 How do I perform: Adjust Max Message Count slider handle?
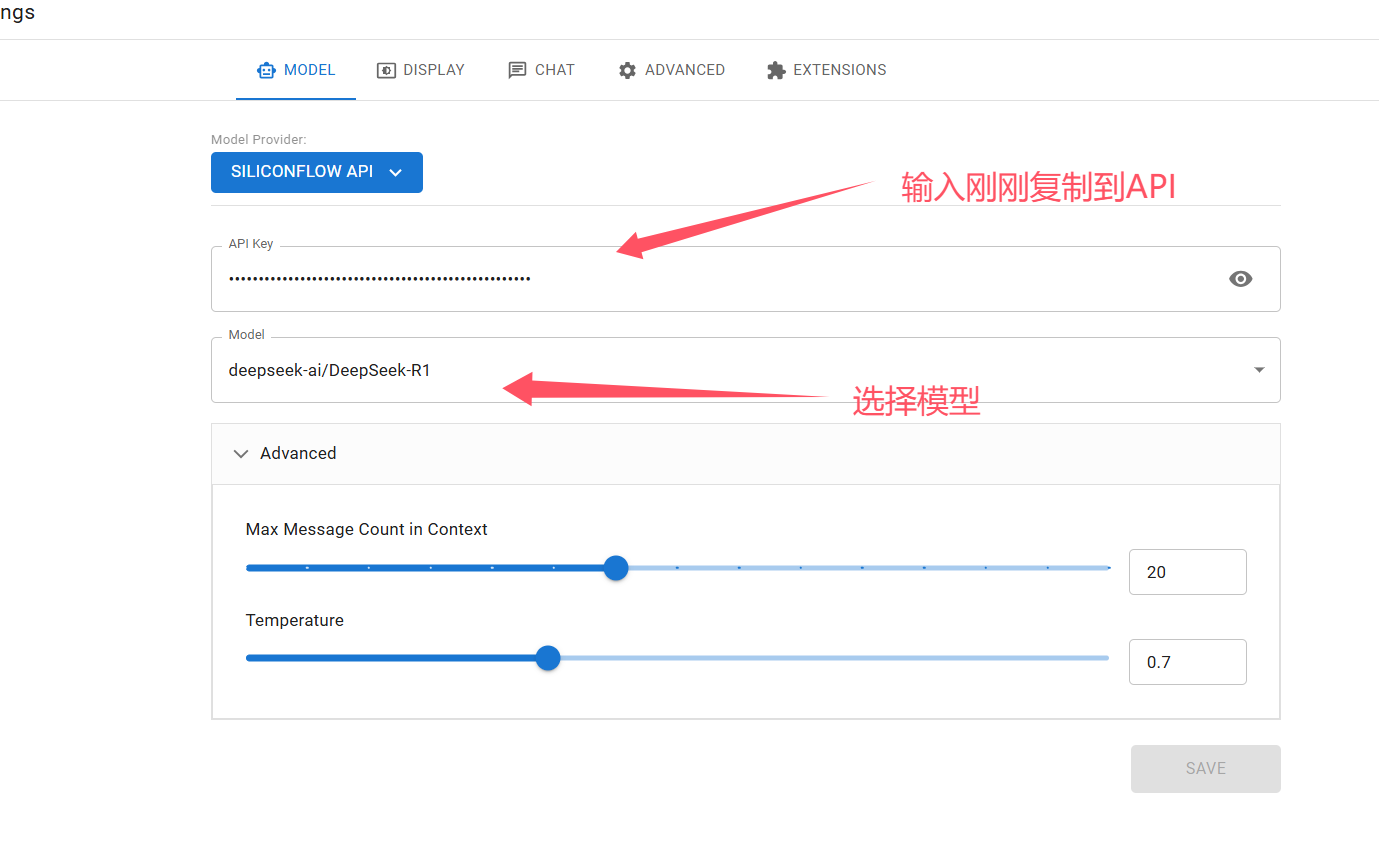pos(616,568)
